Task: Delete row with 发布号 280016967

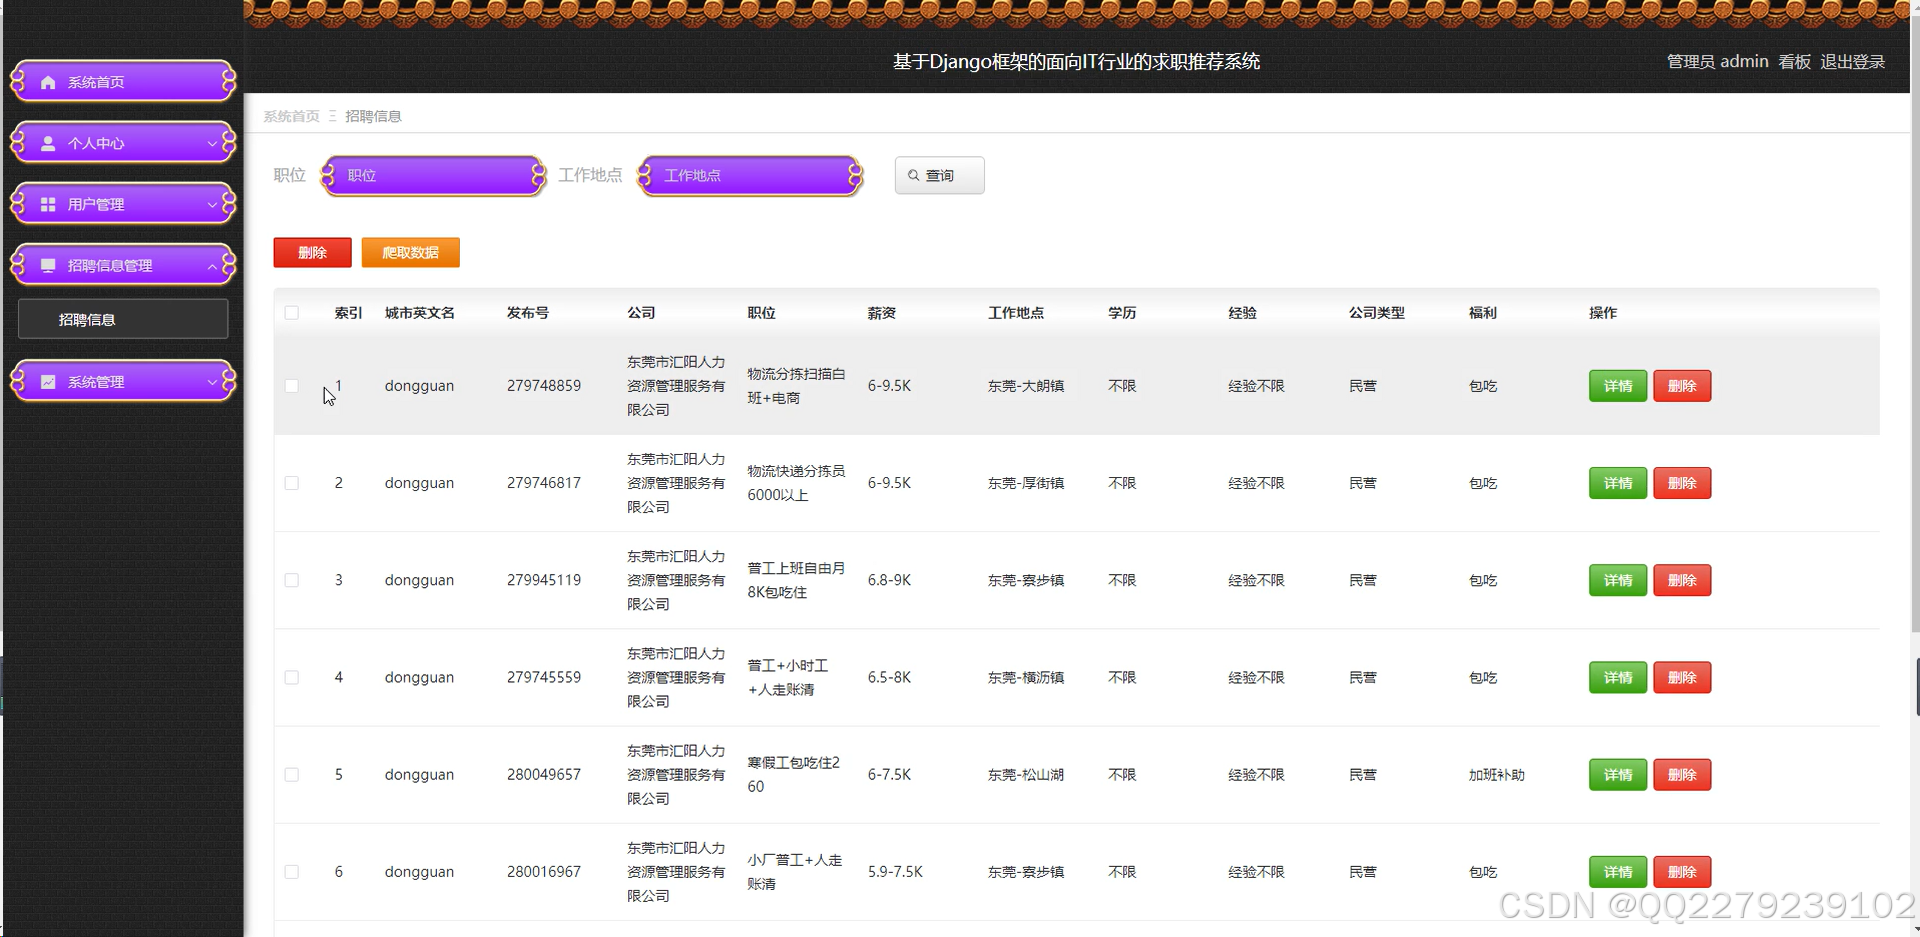Action: (1682, 872)
